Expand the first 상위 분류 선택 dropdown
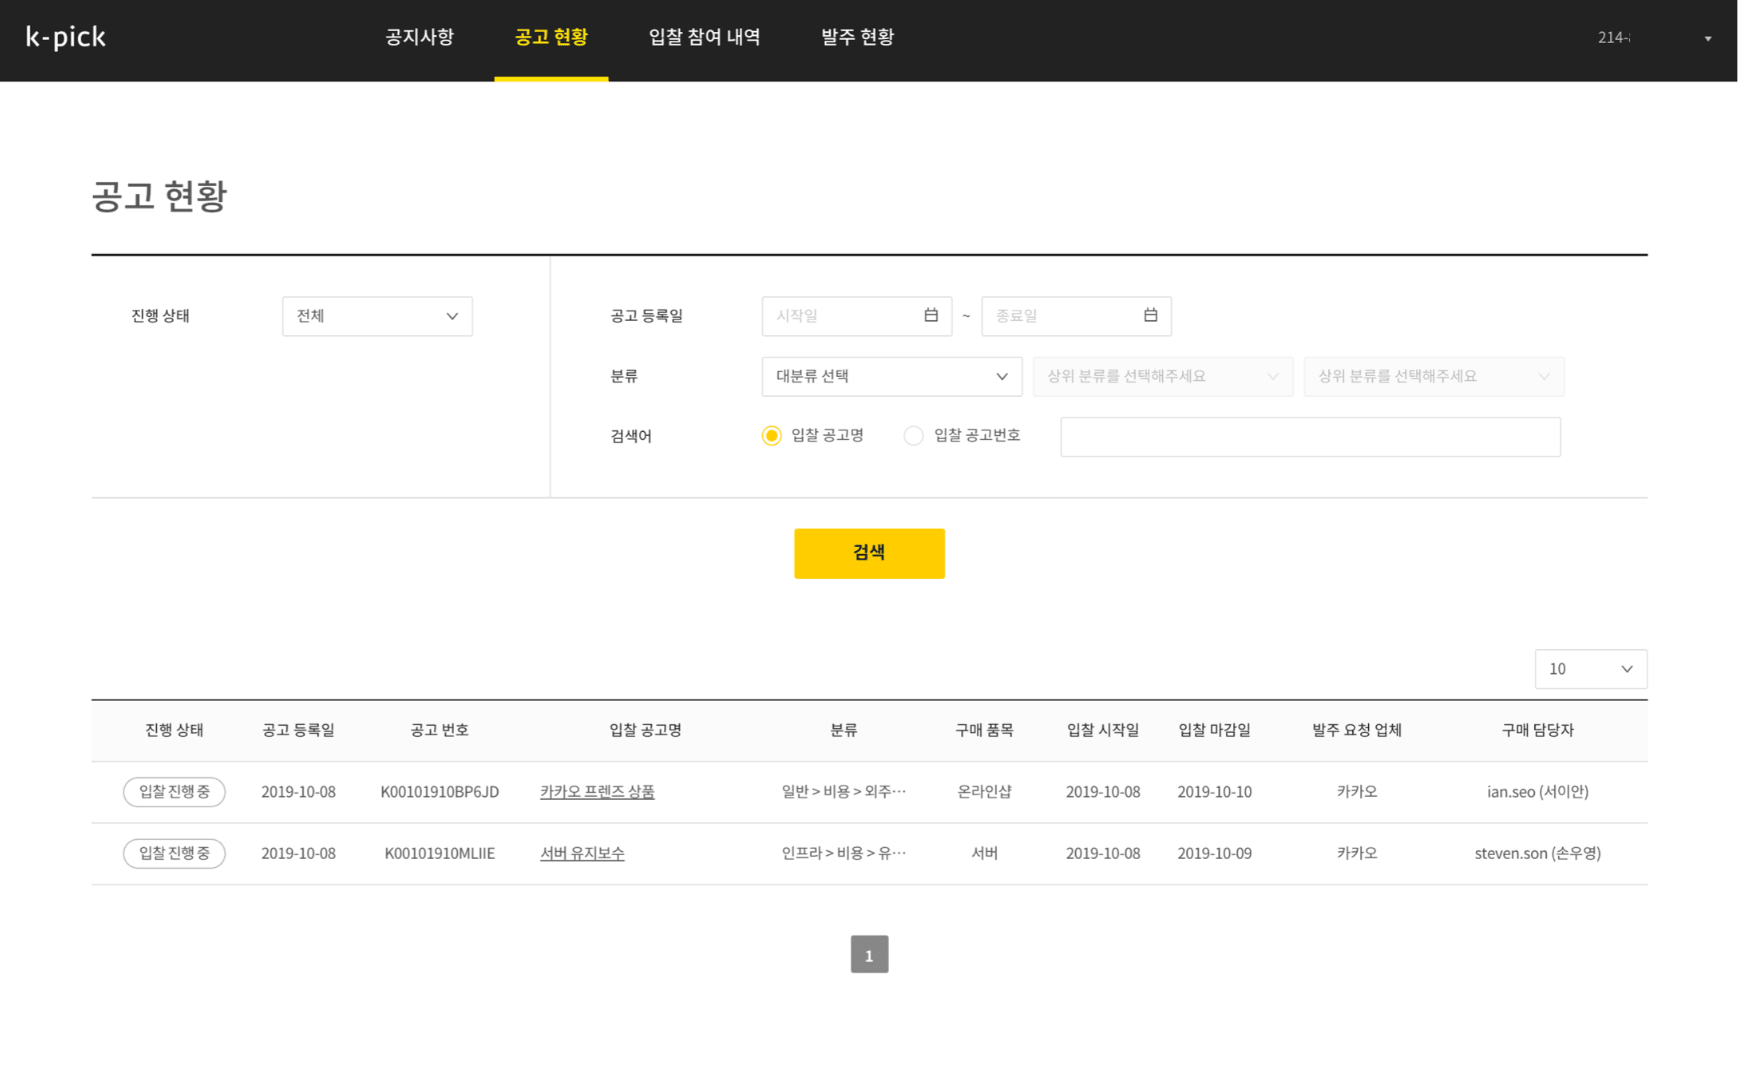The image size is (1740, 1082). (x=1162, y=376)
